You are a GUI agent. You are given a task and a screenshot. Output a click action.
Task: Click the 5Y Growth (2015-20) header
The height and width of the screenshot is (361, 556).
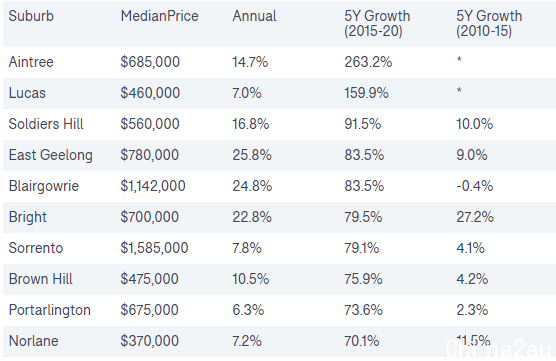[x=377, y=23]
